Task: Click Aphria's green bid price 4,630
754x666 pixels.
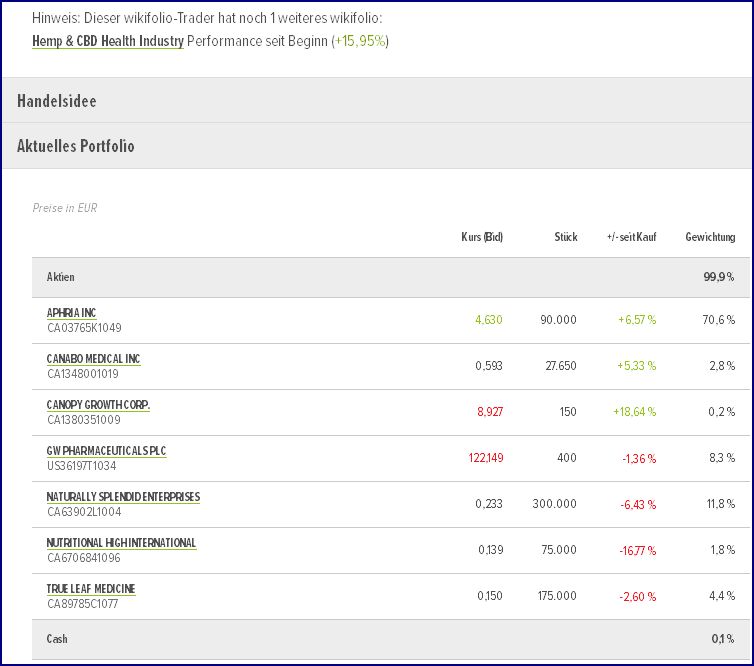Action: coord(488,320)
